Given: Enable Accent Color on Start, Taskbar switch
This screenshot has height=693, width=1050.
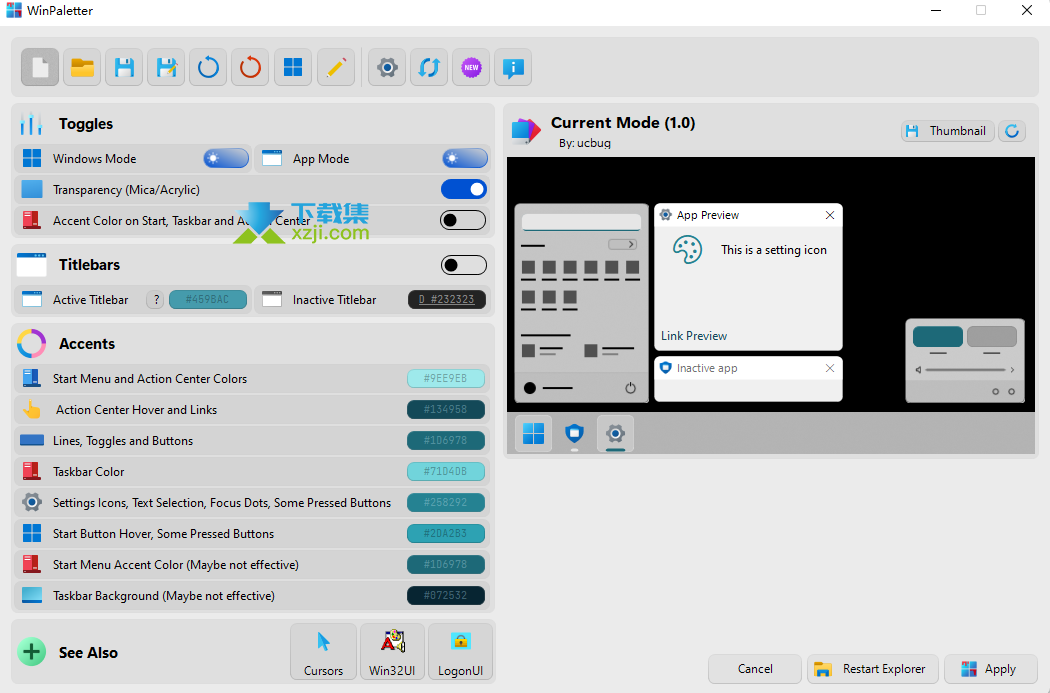Looking at the screenshot, I should point(463,220).
